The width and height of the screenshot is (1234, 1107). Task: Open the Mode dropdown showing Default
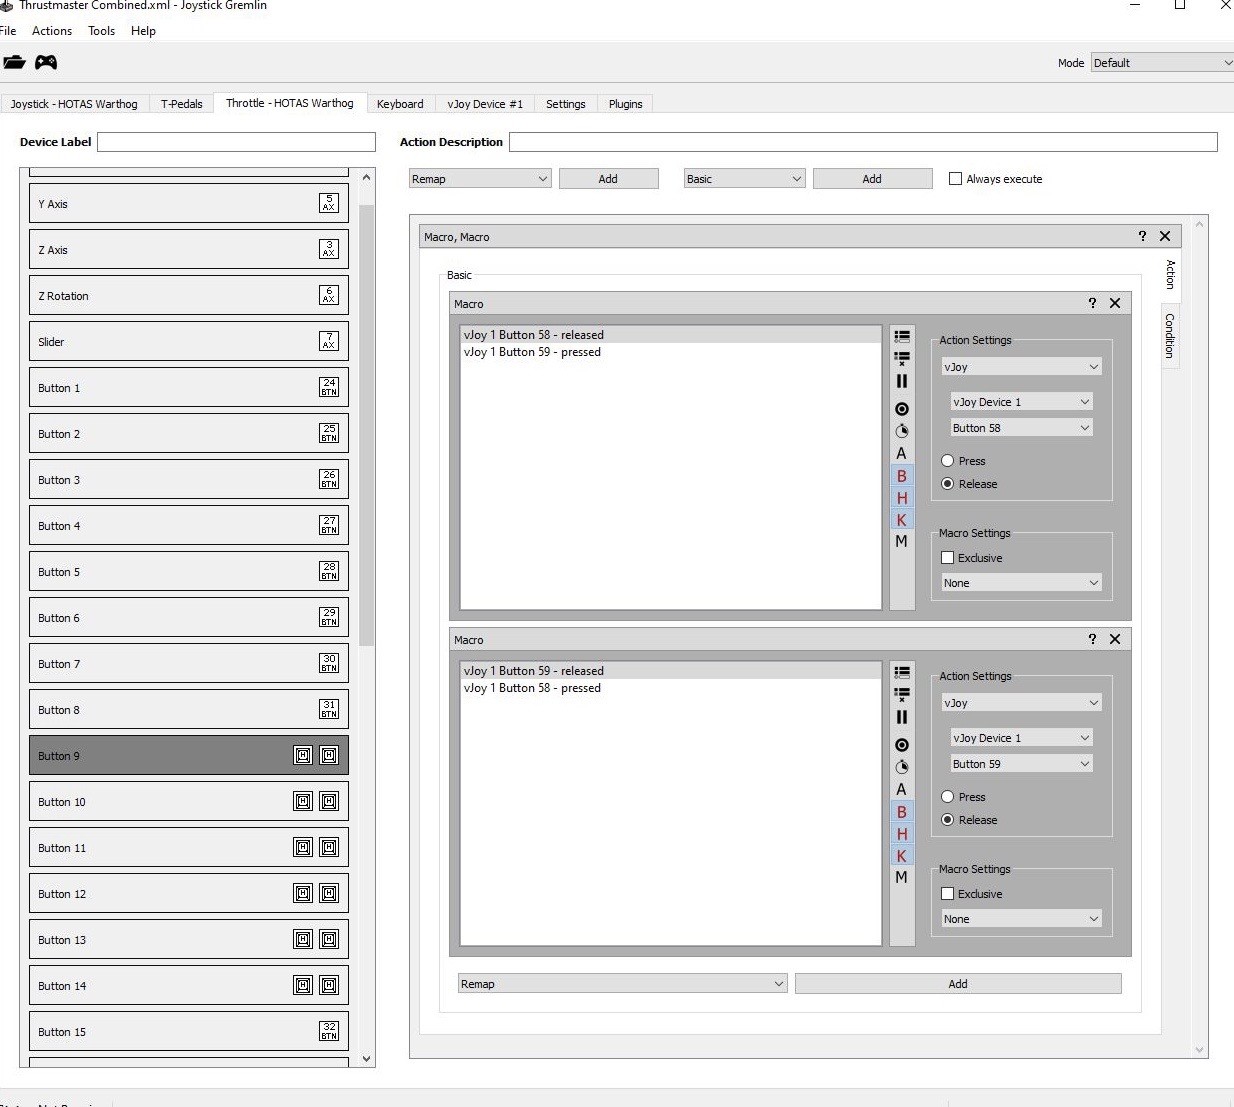click(x=1162, y=63)
